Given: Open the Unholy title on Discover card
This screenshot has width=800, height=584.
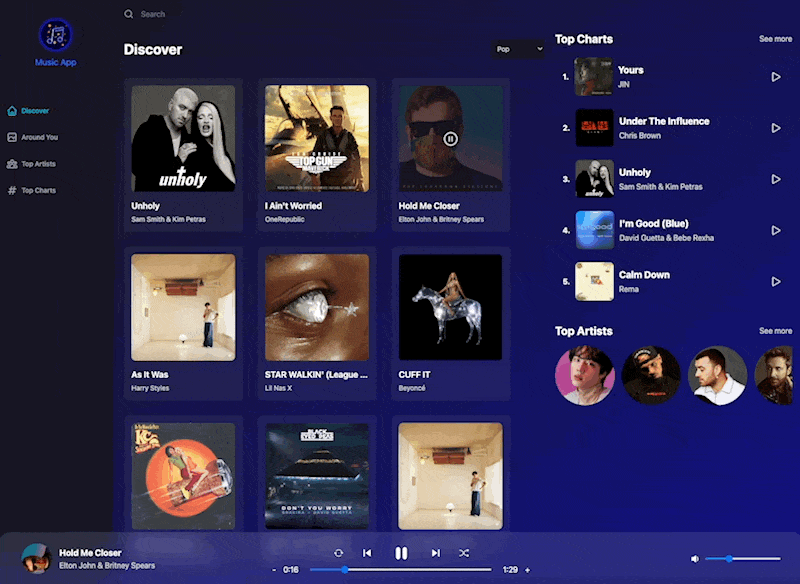Looking at the screenshot, I should click(x=145, y=206).
